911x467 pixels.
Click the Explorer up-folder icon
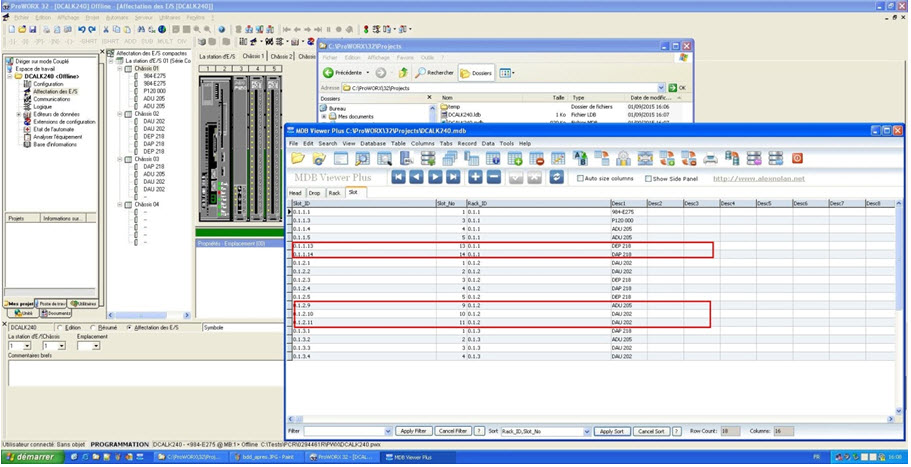coord(403,73)
